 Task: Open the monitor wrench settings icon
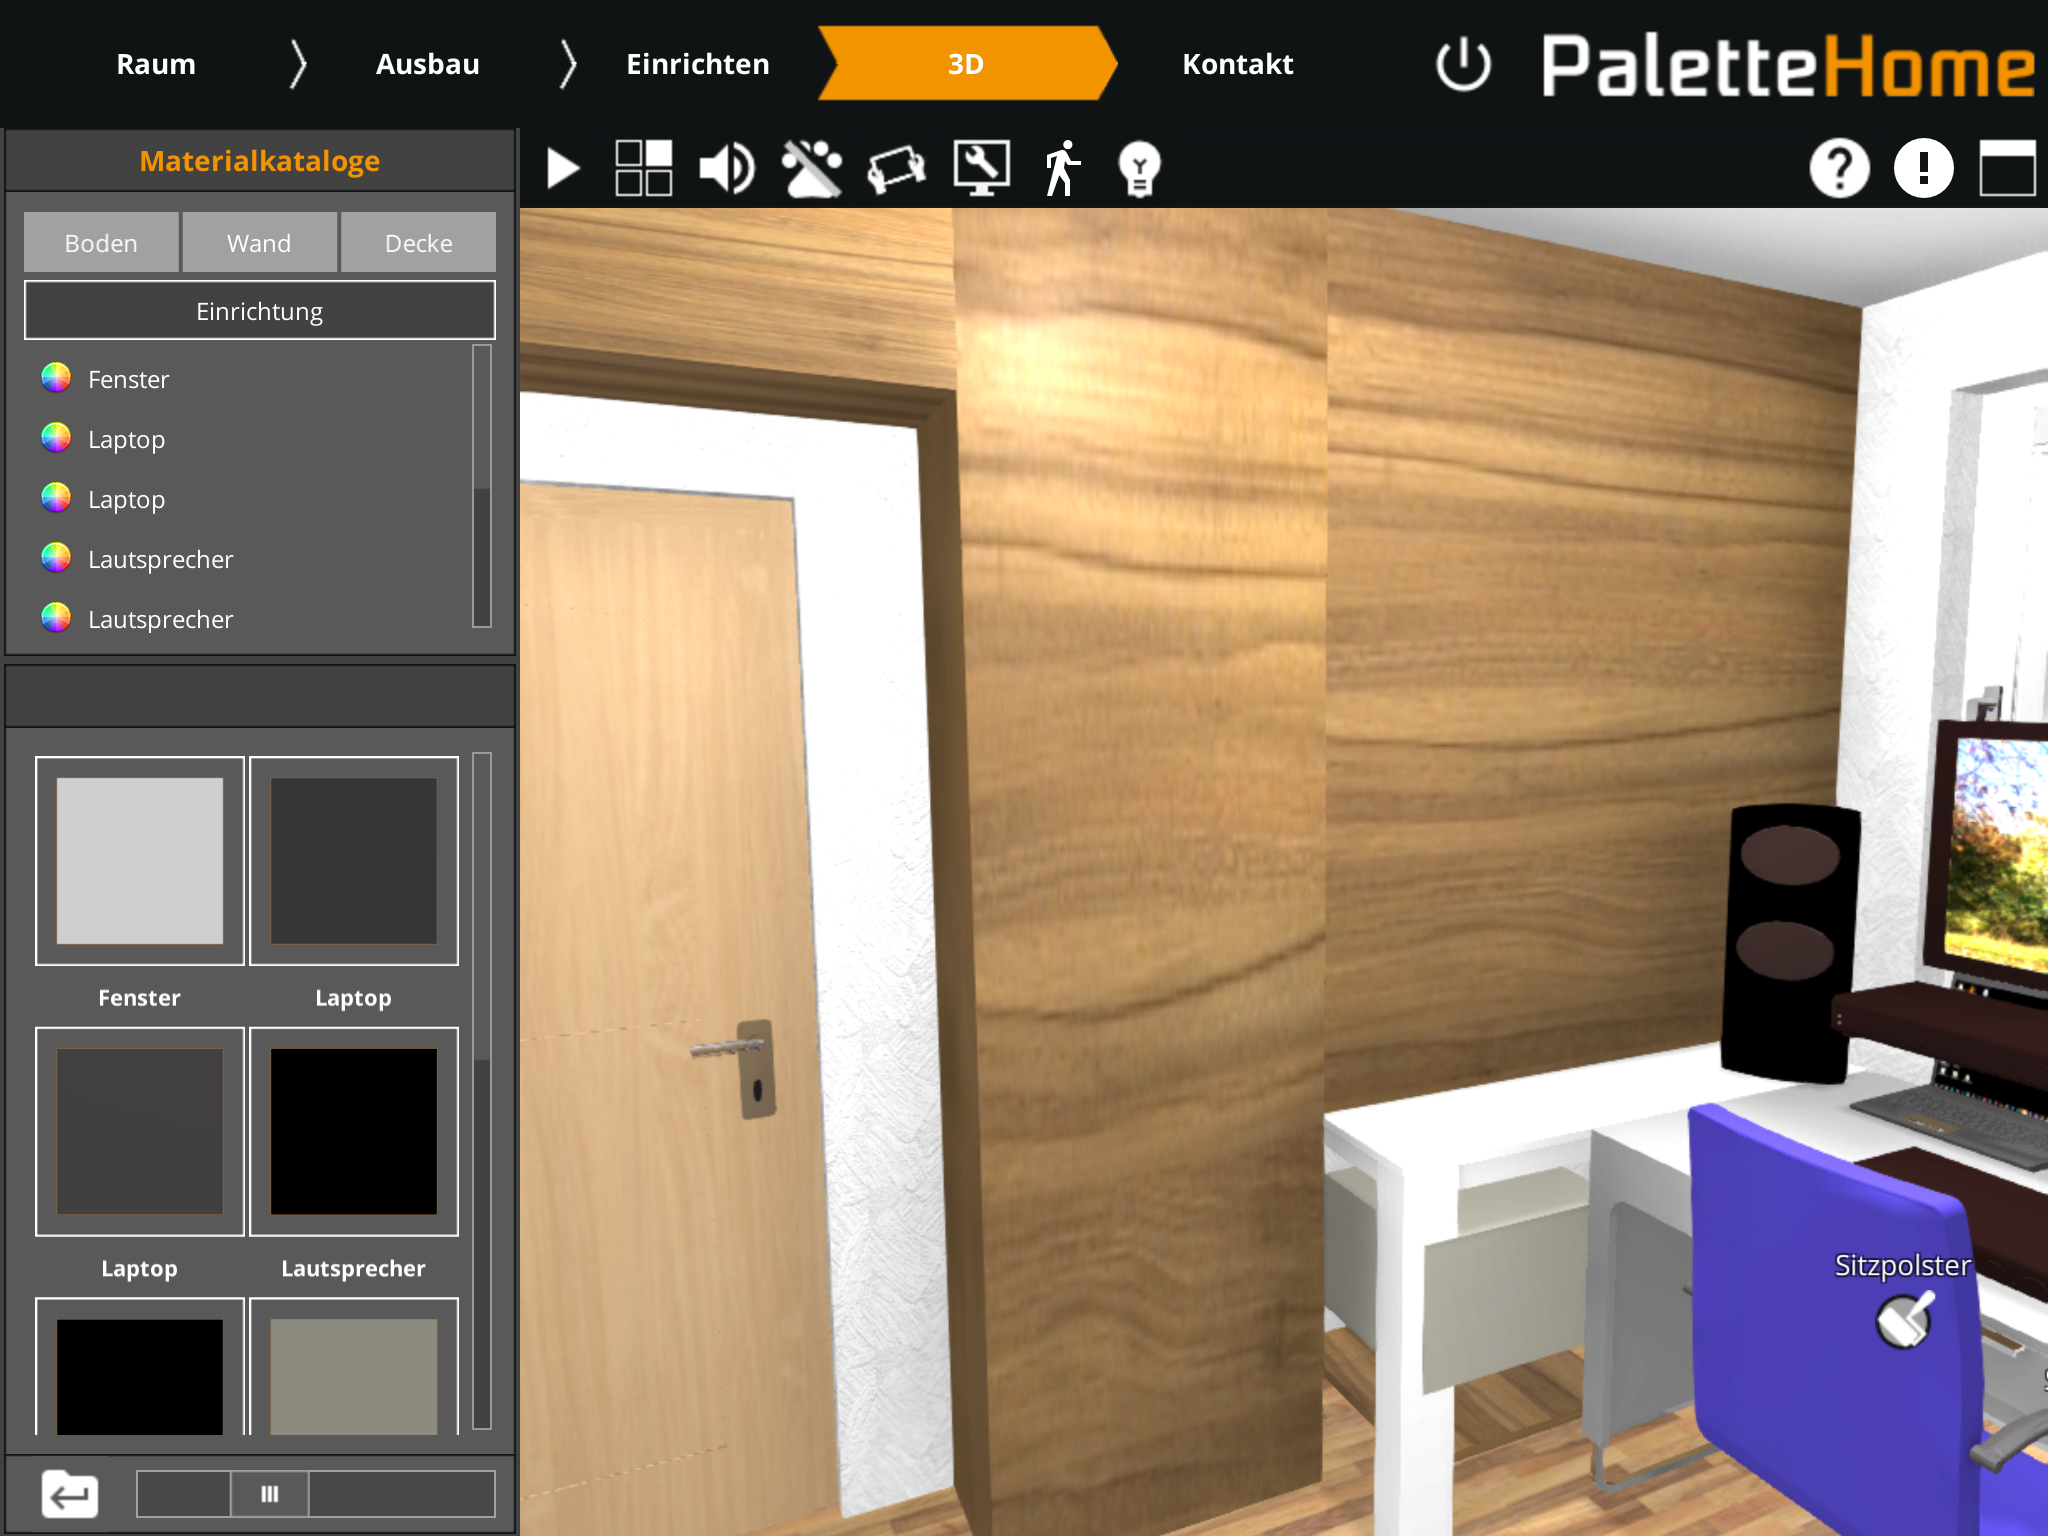tap(981, 168)
